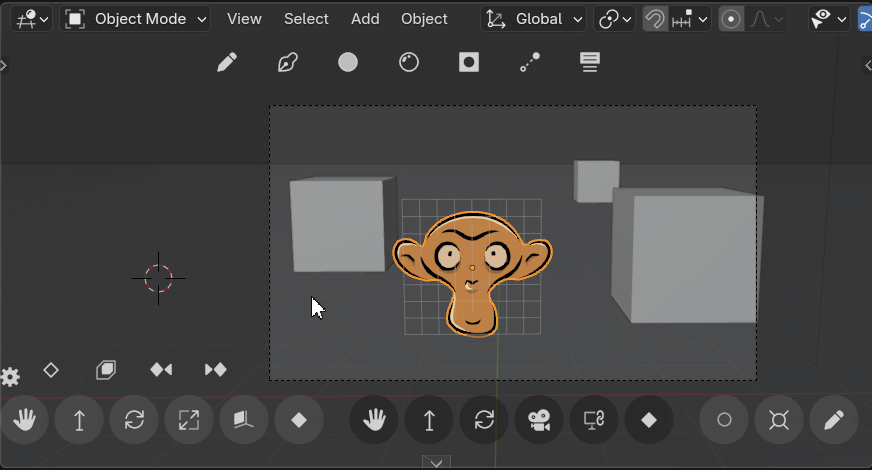Open the Object Mode dropdown
Viewport: 872px width, 470px height.
135,19
